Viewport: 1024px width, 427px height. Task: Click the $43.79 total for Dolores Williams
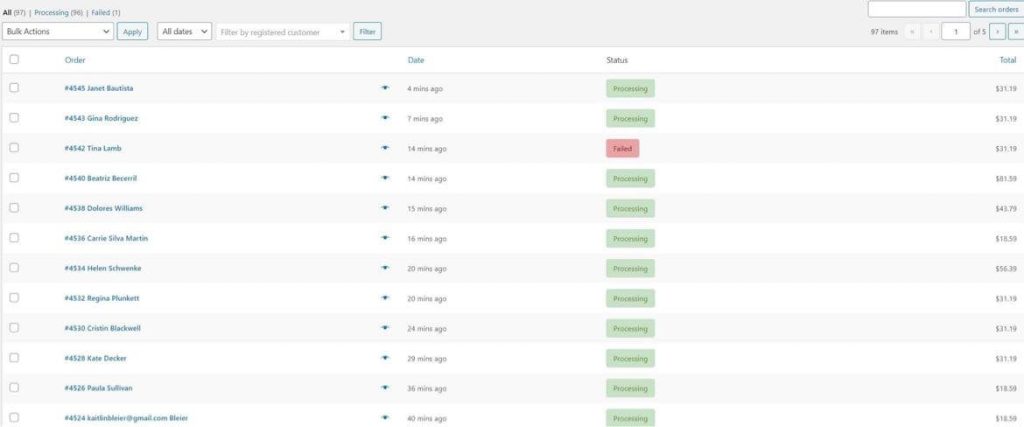pos(1006,208)
